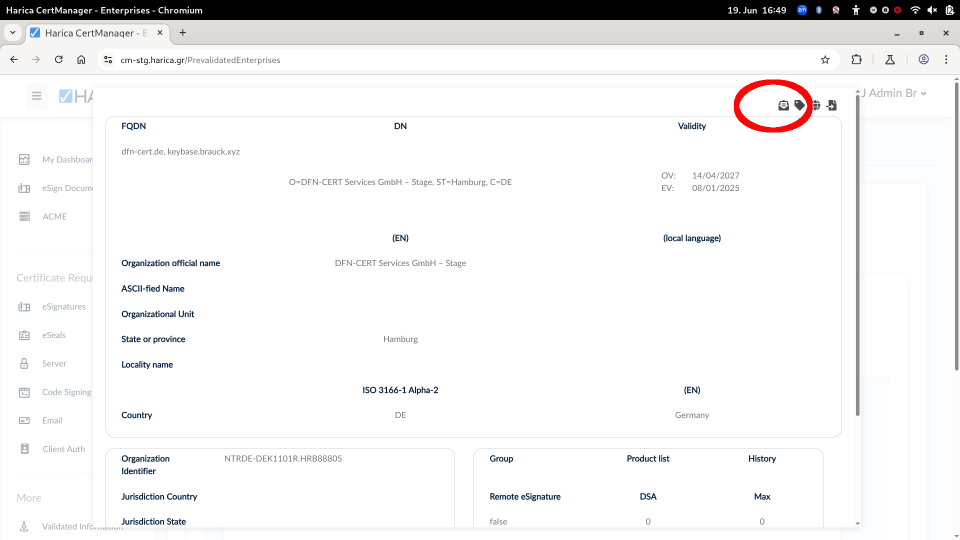The image size is (960, 540).
Task: Click the eSign Documents sidebar icon
Action: click(x=24, y=188)
